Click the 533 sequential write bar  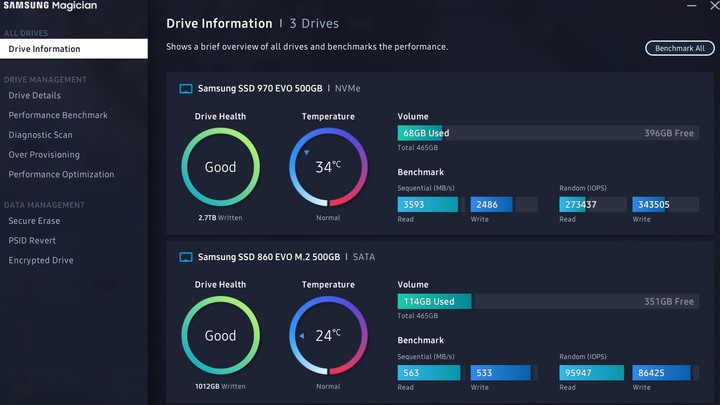pos(504,373)
